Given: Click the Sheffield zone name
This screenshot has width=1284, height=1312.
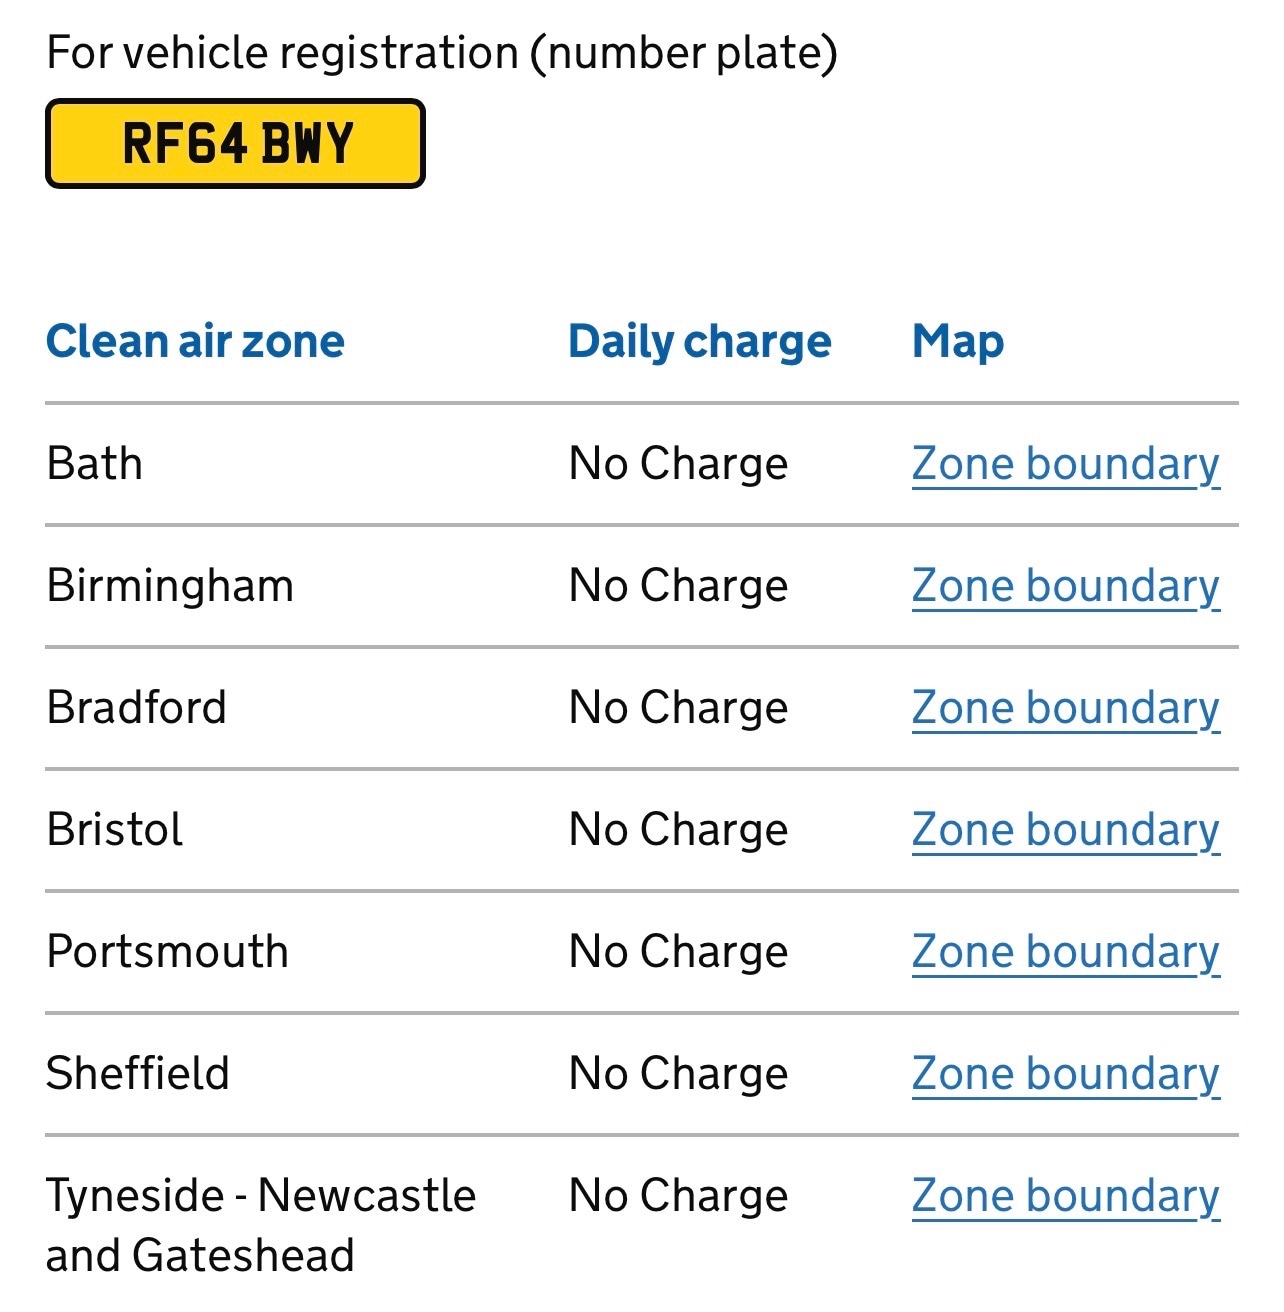Looking at the screenshot, I should 138,1074.
